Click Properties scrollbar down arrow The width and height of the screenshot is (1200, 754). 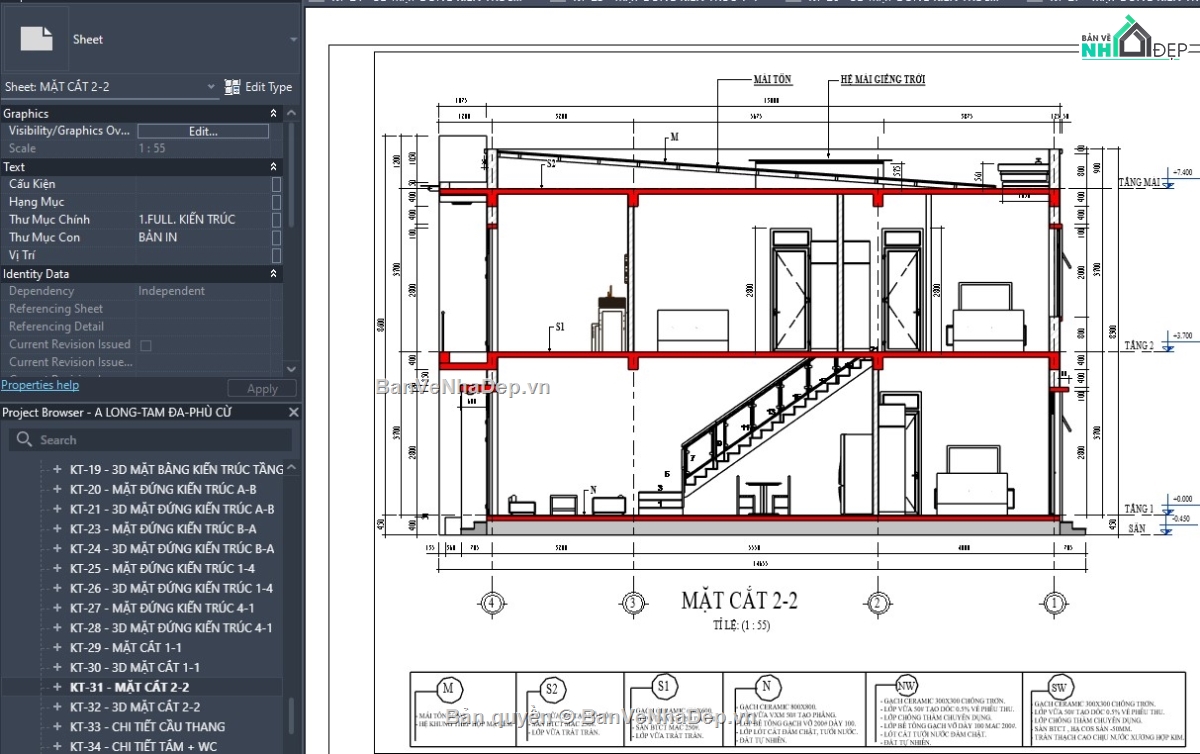point(292,370)
